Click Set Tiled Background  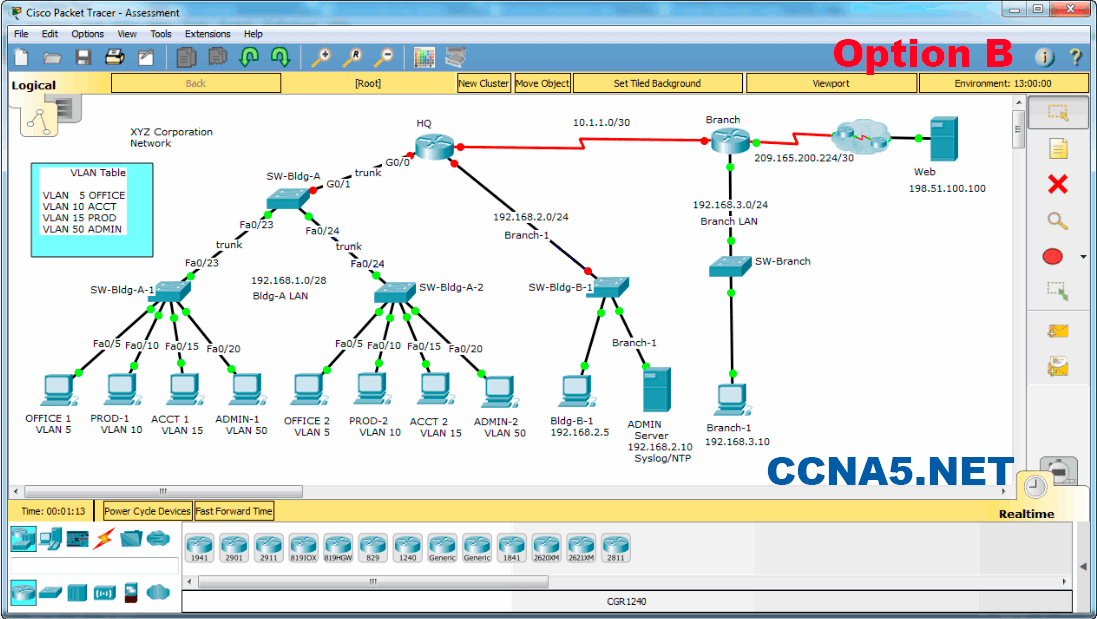click(x=657, y=83)
